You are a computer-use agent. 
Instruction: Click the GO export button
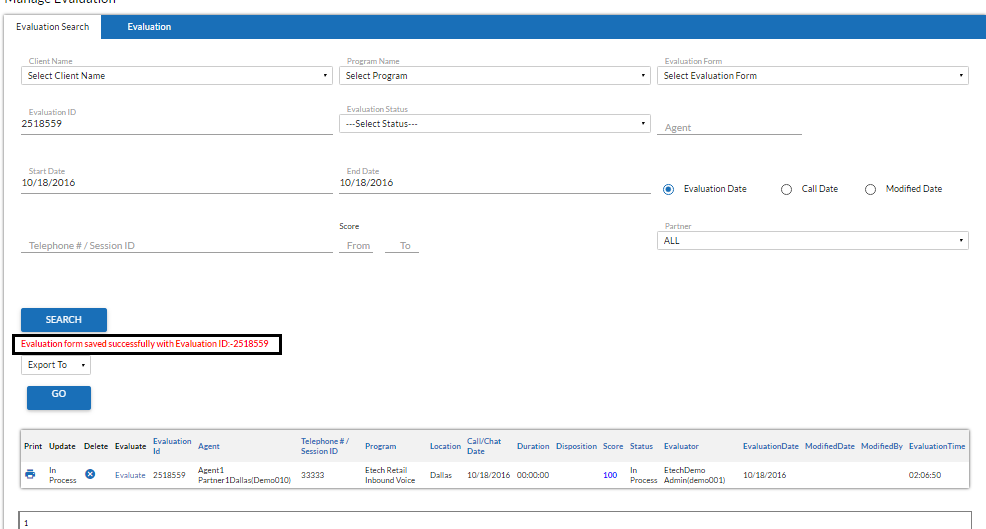click(58, 398)
